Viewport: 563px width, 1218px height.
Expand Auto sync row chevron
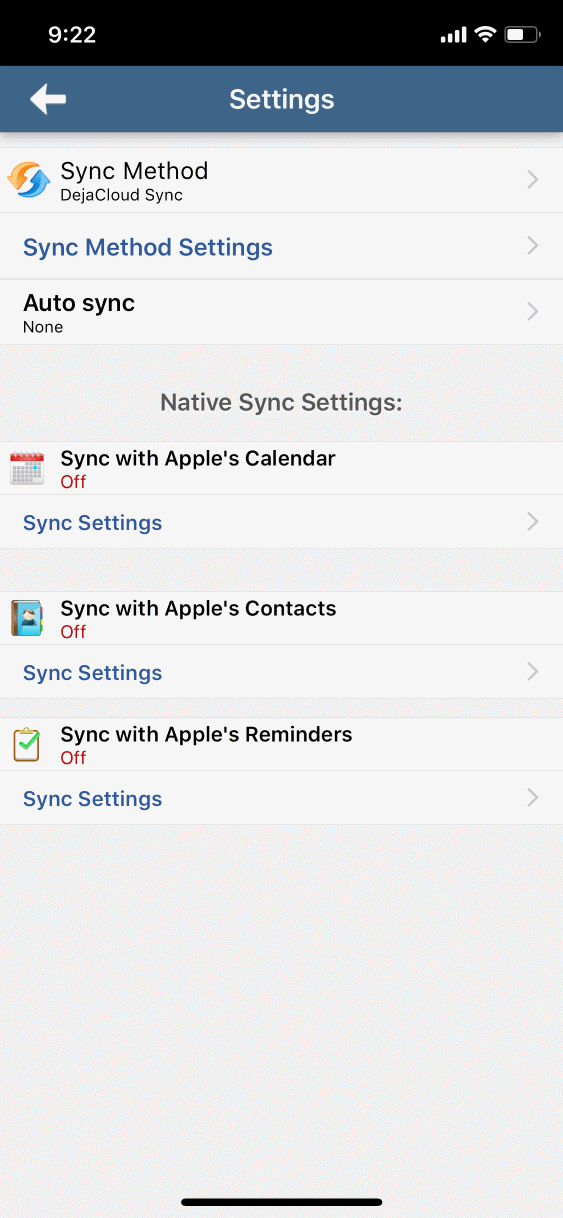[533, 312]
